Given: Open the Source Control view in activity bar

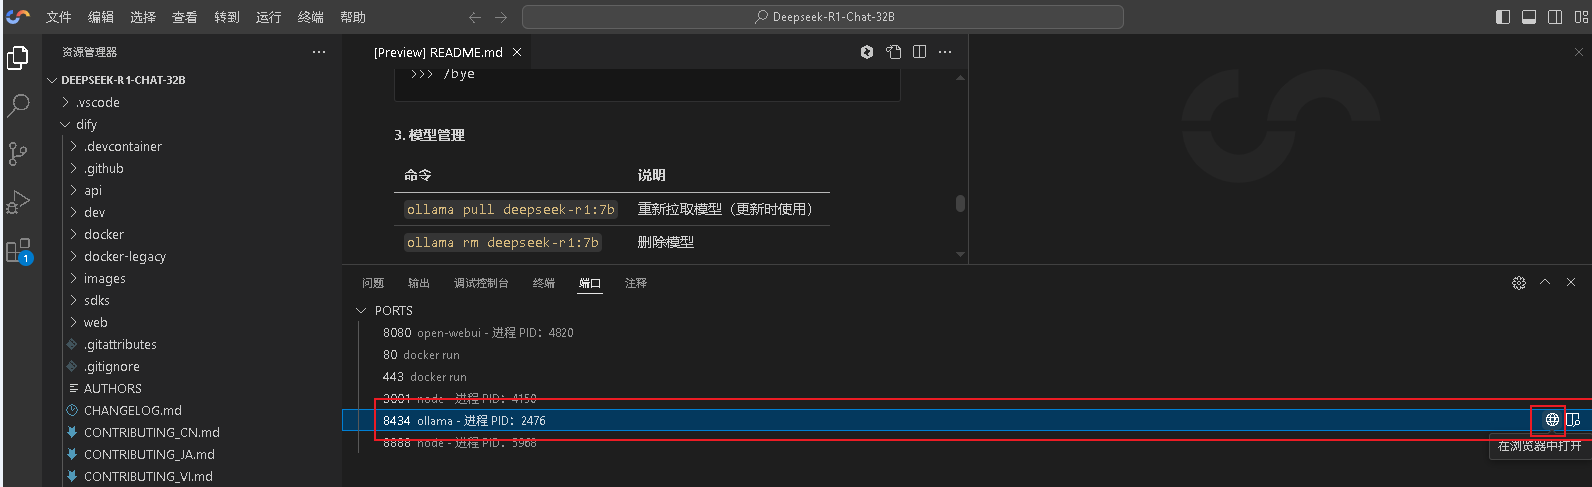Looking at the screenshot, I should pos(18,153).
